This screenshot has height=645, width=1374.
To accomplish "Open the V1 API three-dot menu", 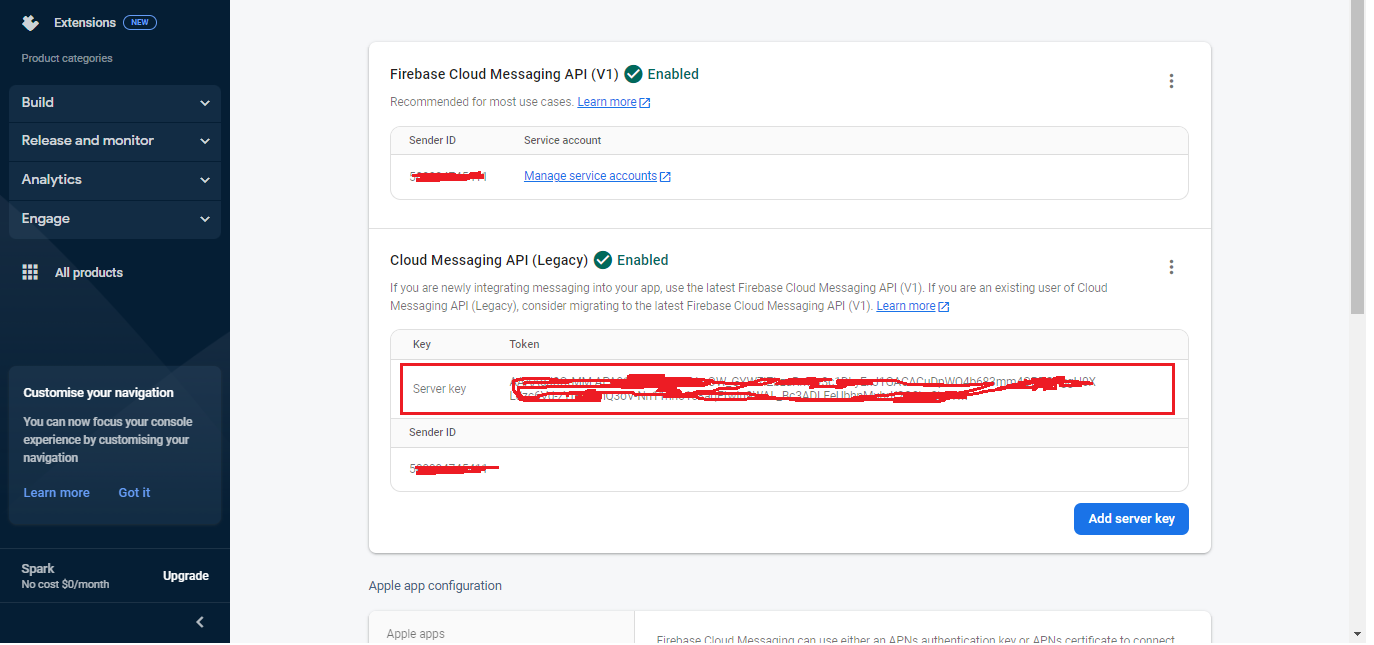I will [x=1171, y=81].
